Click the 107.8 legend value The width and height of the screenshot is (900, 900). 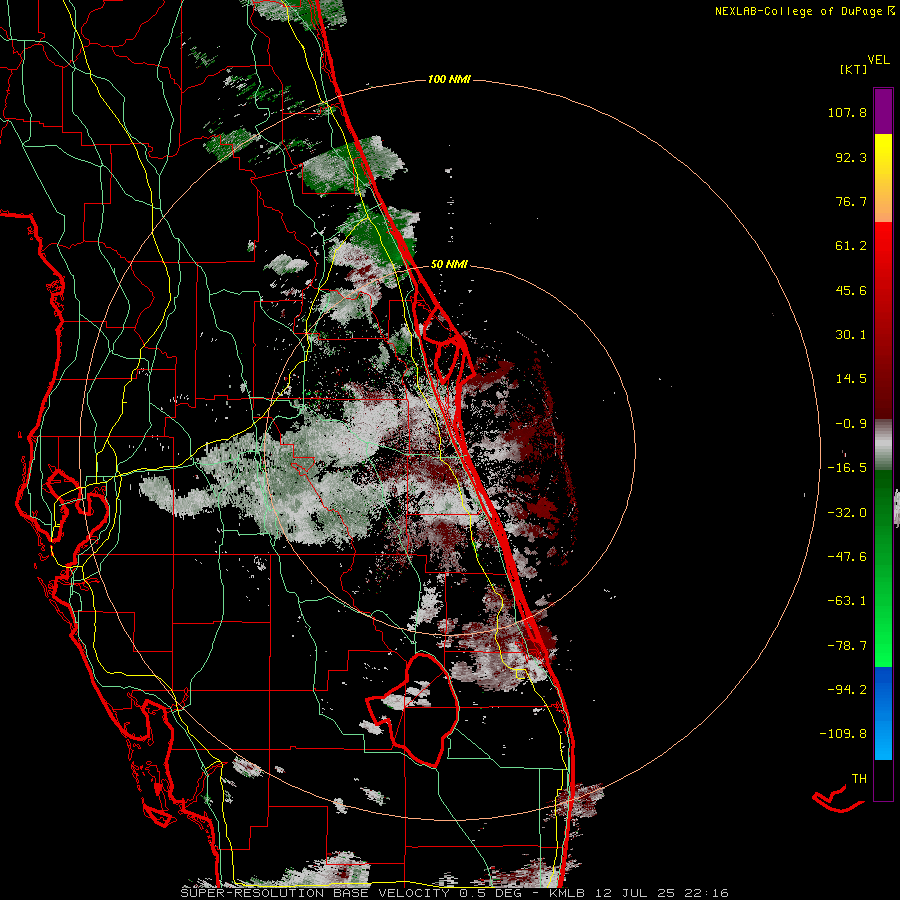pyautogui.click(x=847, y=112)
